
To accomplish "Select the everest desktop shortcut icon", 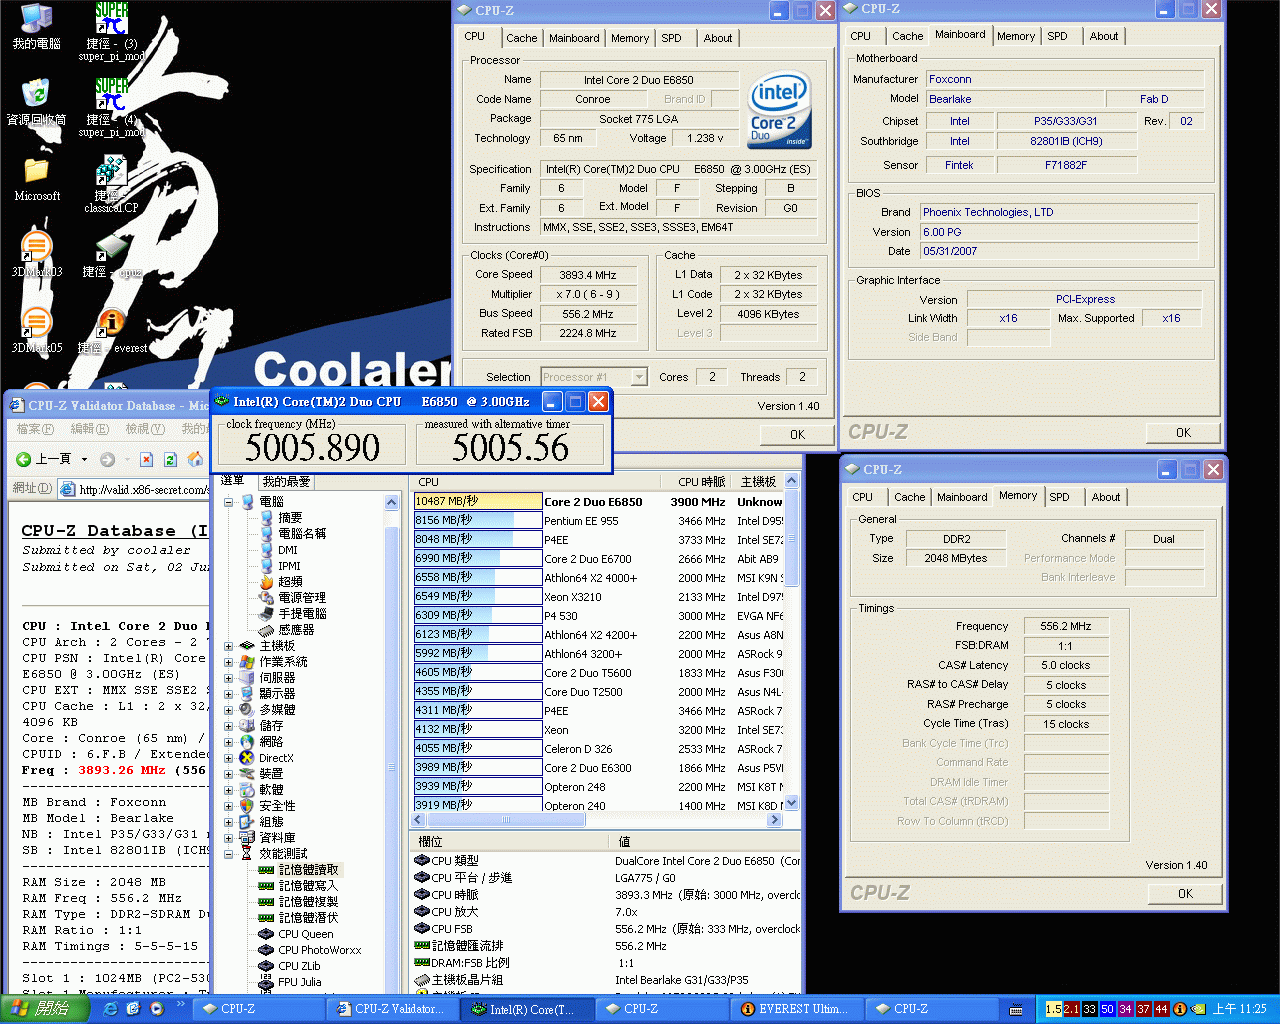I will 111,330.
